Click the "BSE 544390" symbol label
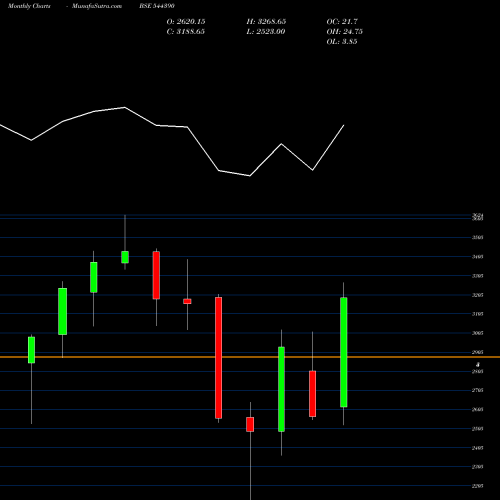 [157, 6]
